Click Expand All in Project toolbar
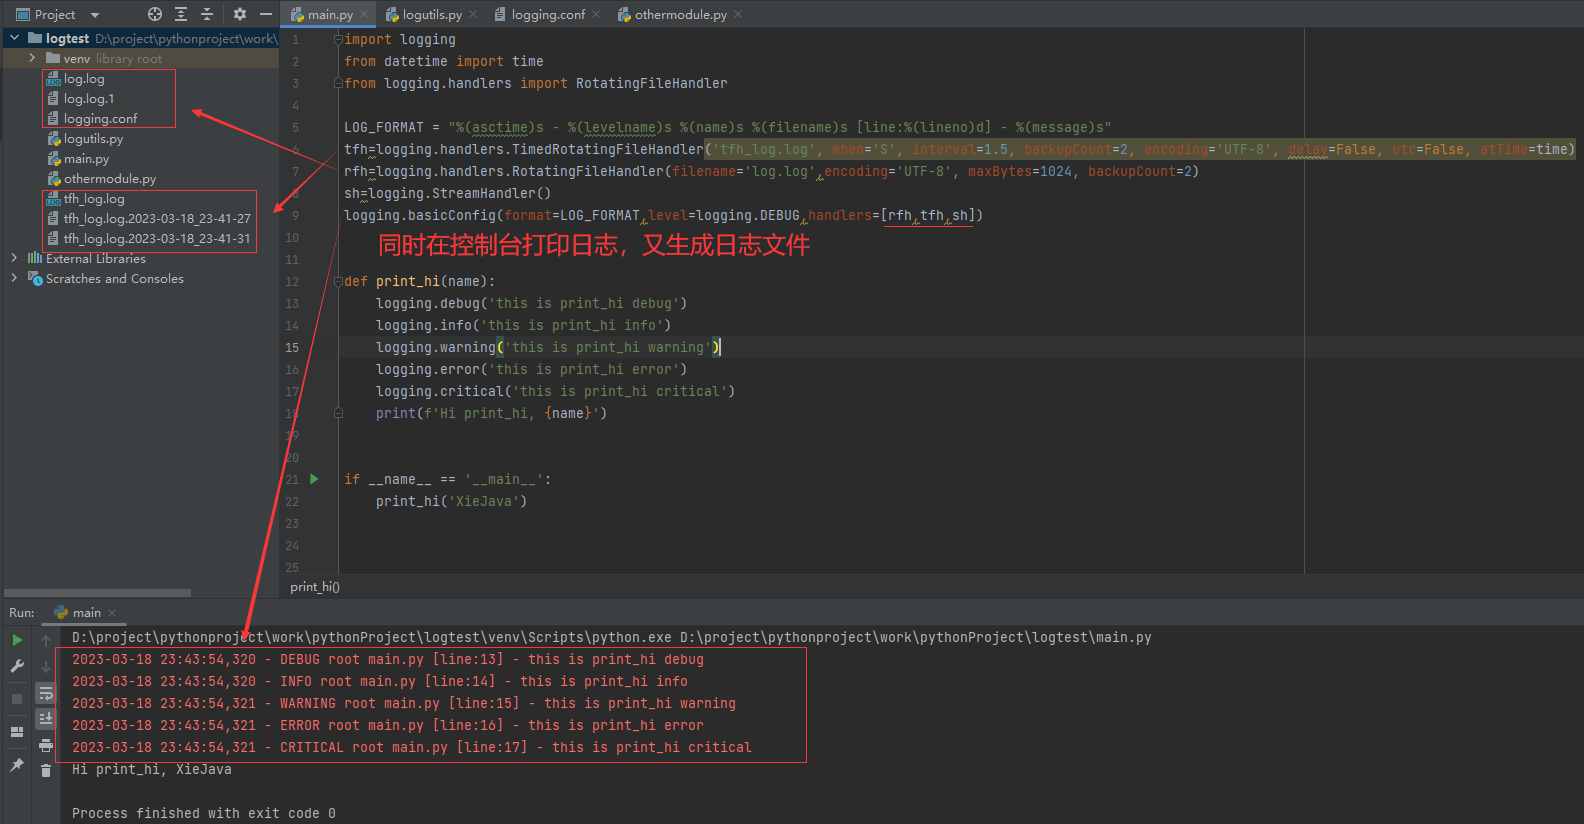The height and width of the screenshot is (824, 1584). click(x=181, y=14)
